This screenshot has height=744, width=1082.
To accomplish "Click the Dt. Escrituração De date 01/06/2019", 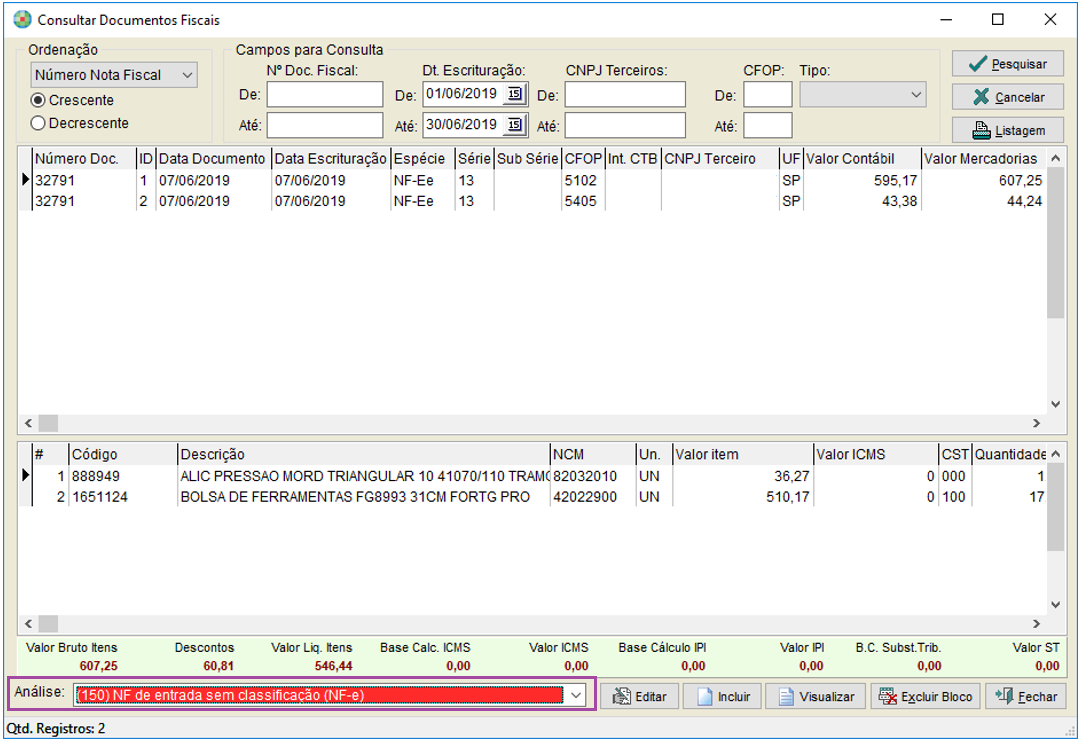I will point(462,94).
